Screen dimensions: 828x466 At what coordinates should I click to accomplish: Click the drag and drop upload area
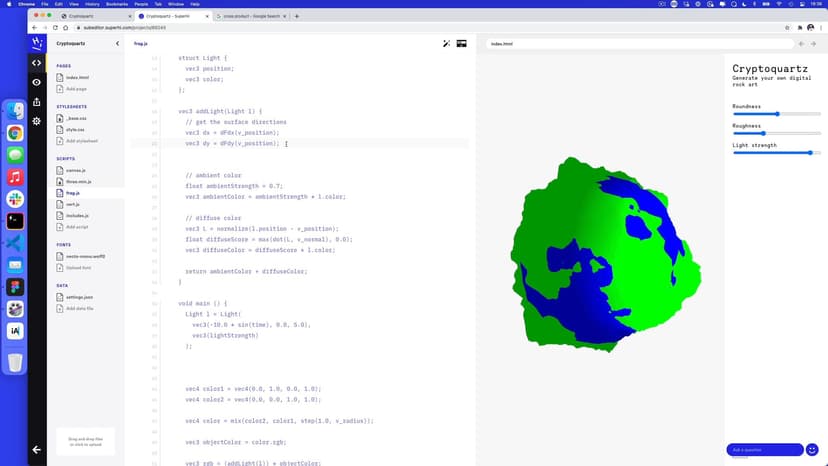click(x=85, y=441)
